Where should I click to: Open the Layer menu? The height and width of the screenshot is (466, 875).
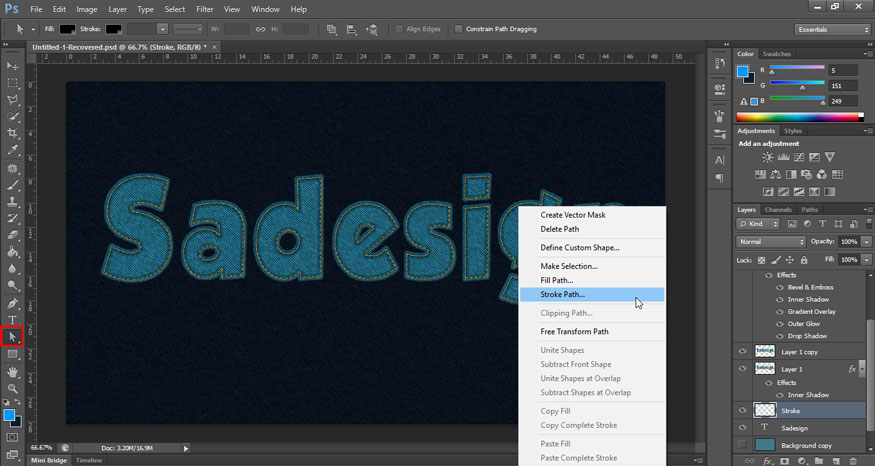(117, 9)
